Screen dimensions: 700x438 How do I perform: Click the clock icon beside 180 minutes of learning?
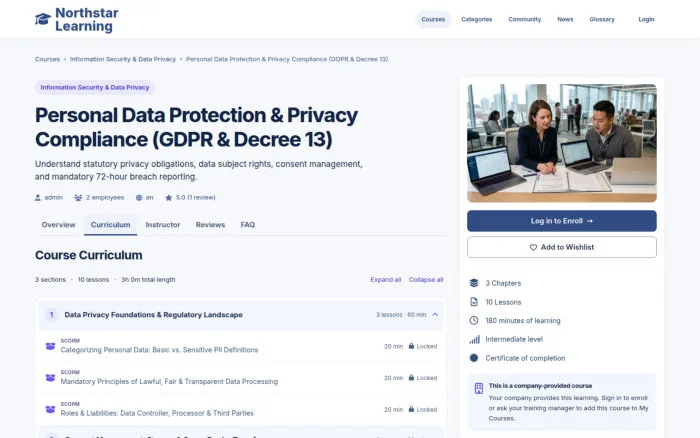tap(474, 321)
